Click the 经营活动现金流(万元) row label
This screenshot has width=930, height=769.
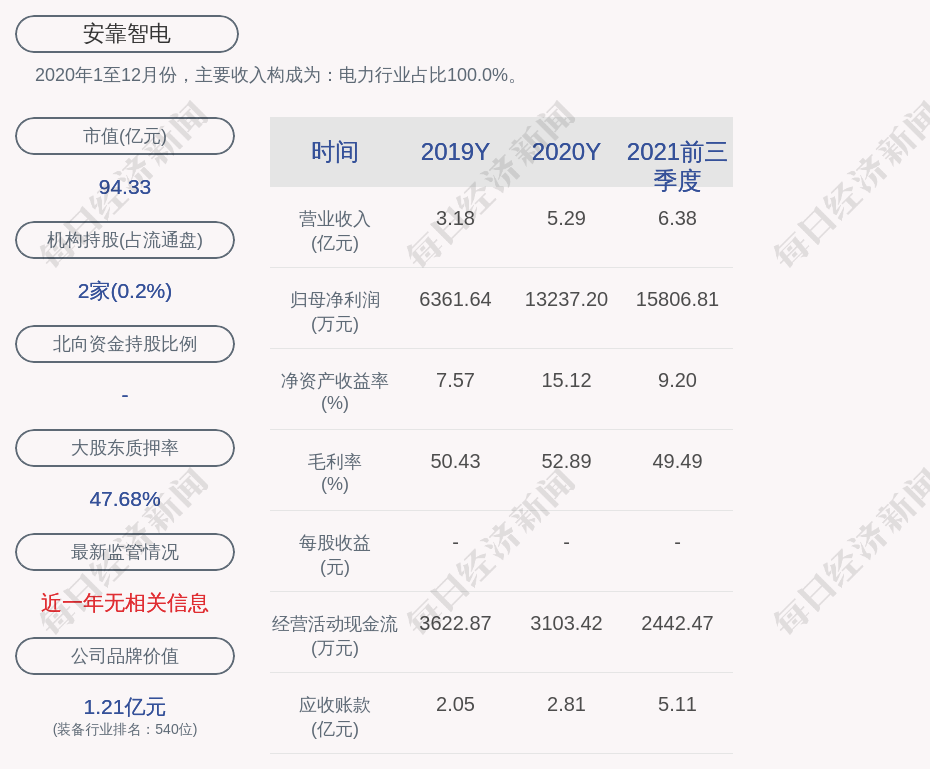pyautogui.click(x=335, y=635)
